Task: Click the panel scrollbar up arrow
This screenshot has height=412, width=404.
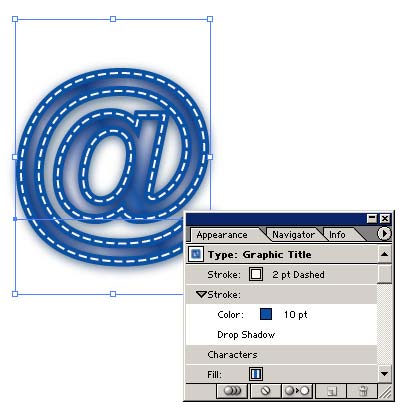Action: [384, 254]
